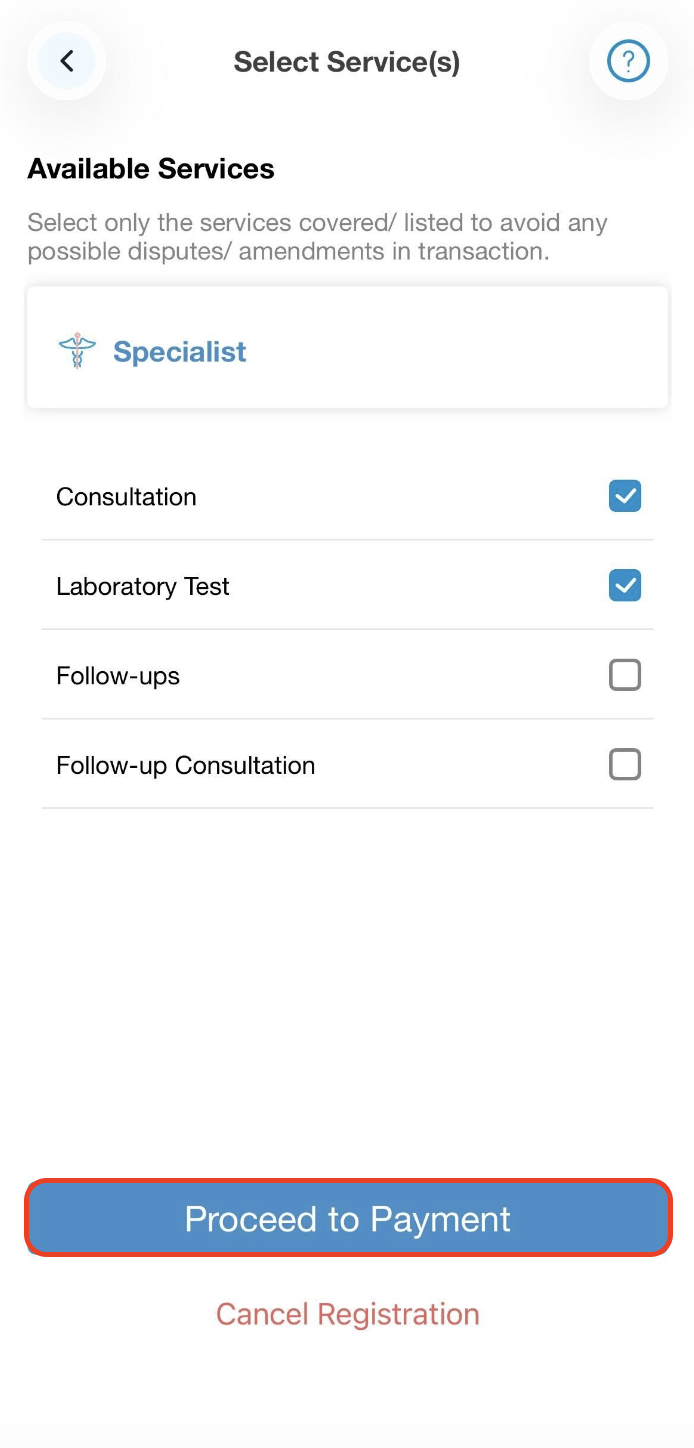Select the Laboratory Test service label
The height and width of the screenshot is (1448, 694).
pyautogui.click(x=143, y=587)
